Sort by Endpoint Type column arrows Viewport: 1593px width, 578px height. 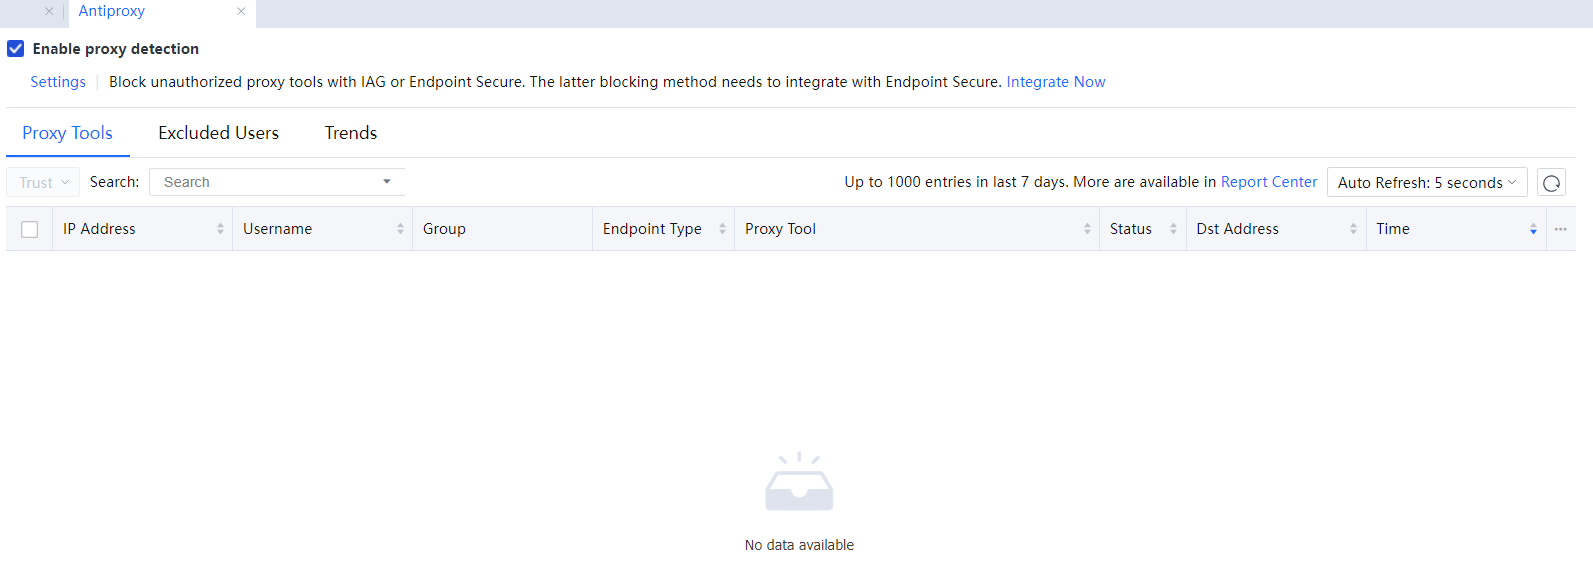pyautogui.click(x=722, y=229)
